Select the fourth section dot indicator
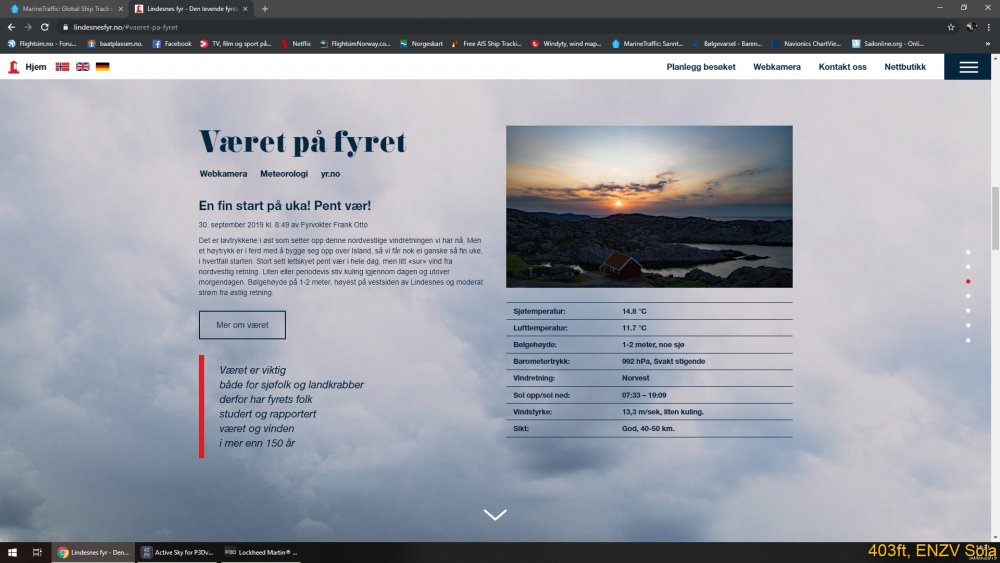 coord(968,296)
